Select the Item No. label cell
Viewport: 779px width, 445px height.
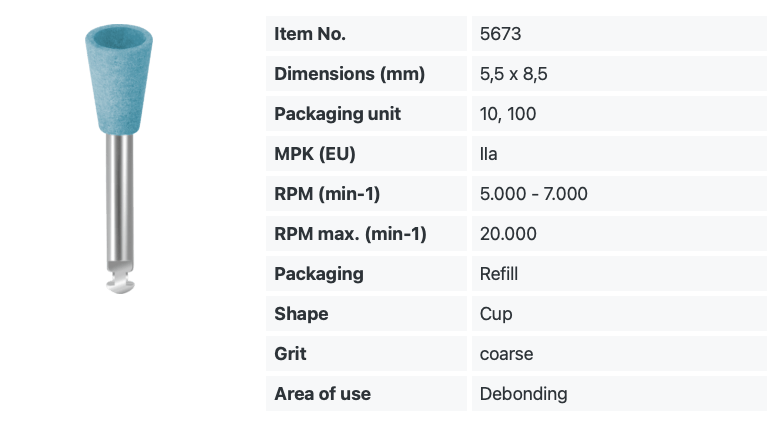366,34
